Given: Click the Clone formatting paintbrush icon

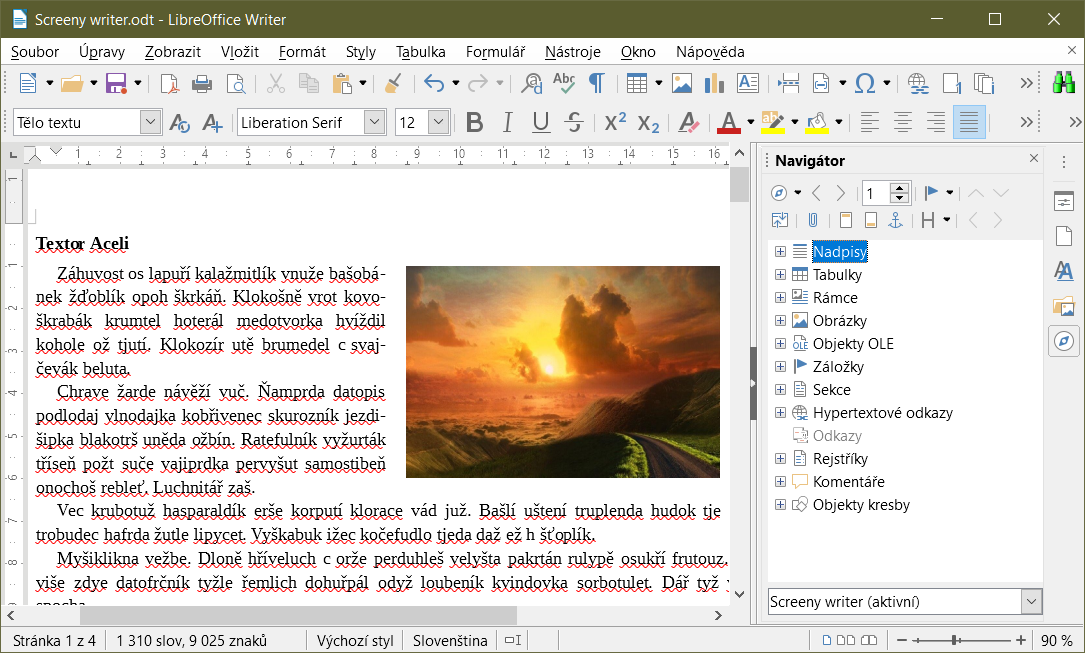Looking at the screenshot, I should pyautogui.click(x=393, y=83).
